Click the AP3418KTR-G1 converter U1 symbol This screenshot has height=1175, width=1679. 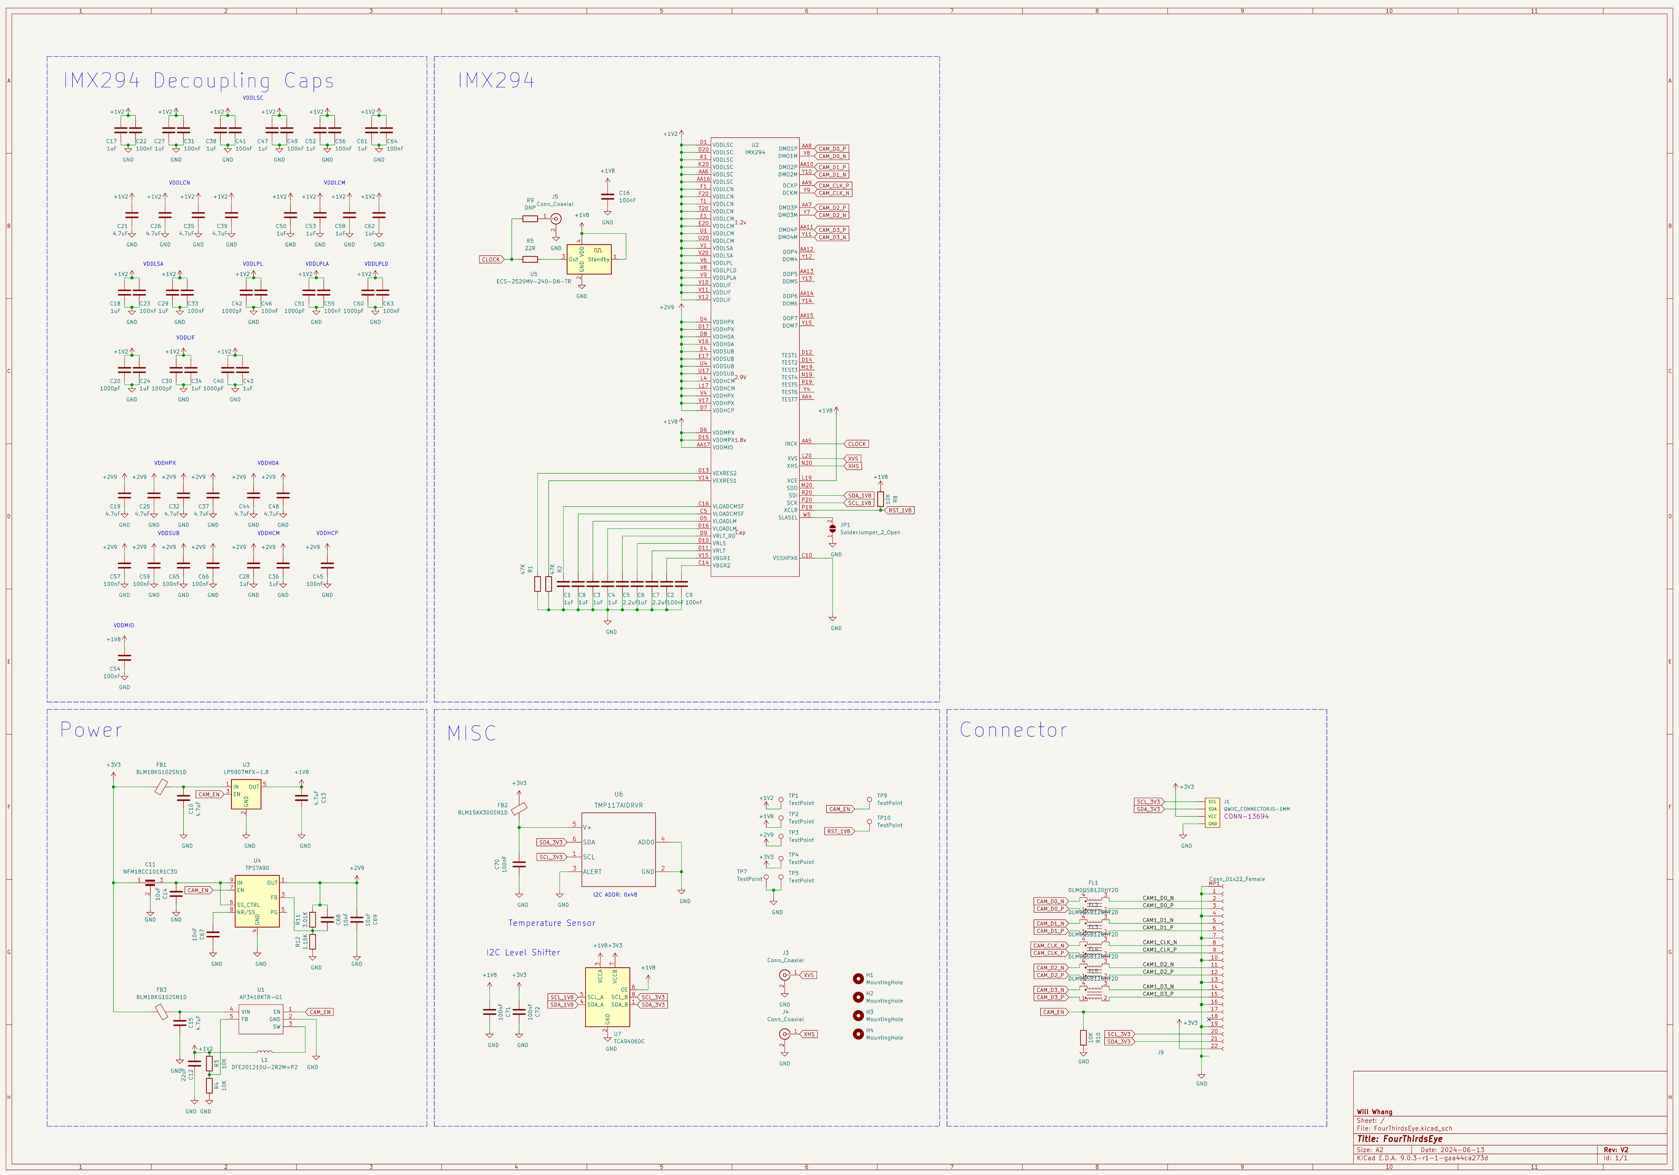tap(260, 1017)
